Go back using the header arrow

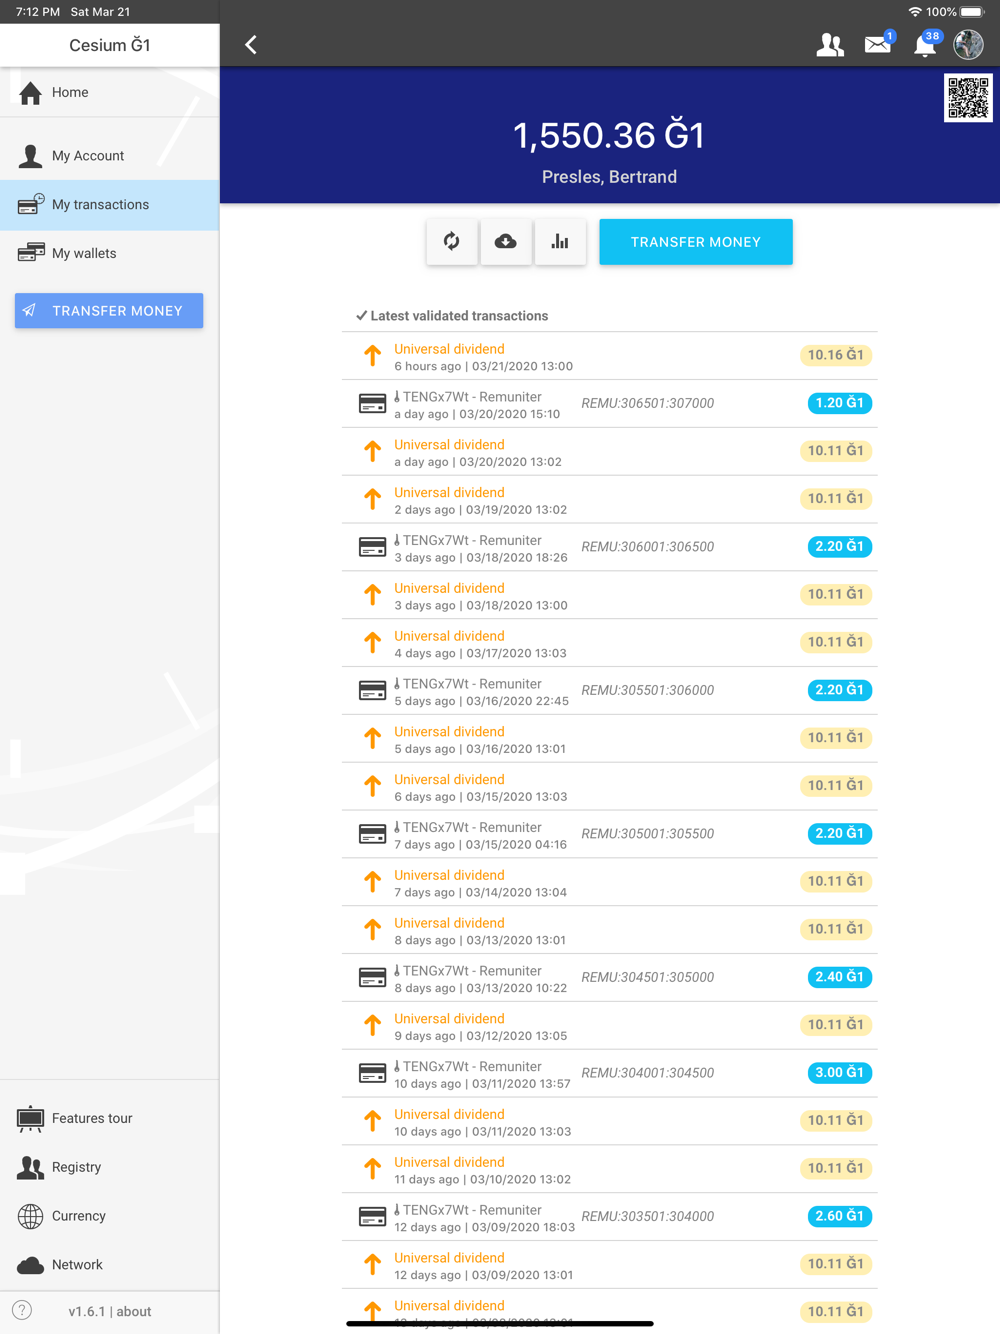coord(251,45)
